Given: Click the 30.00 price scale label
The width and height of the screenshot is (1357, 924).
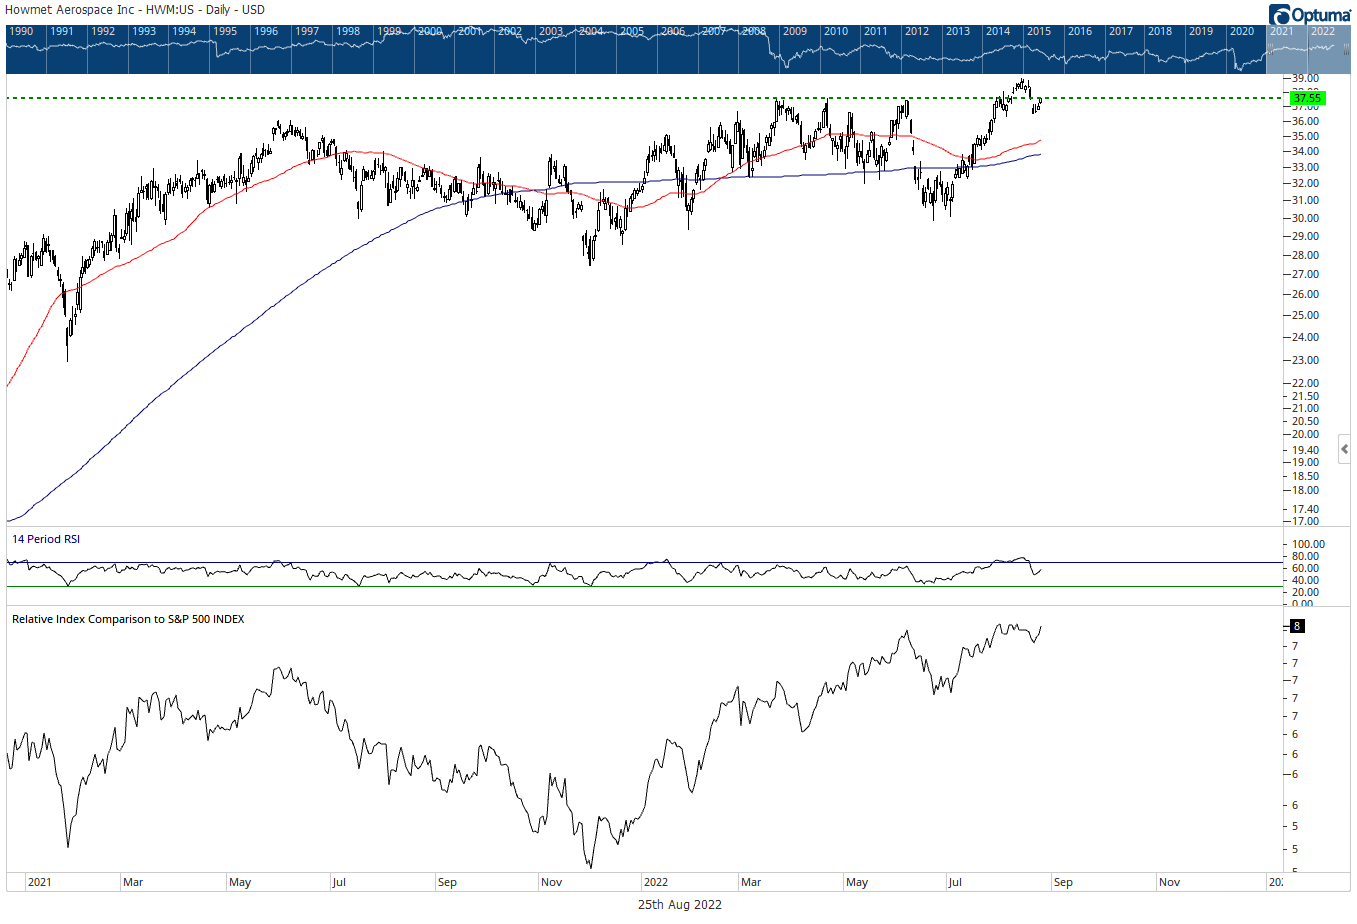Looking at the screenshot, I should pos(1305,218).
